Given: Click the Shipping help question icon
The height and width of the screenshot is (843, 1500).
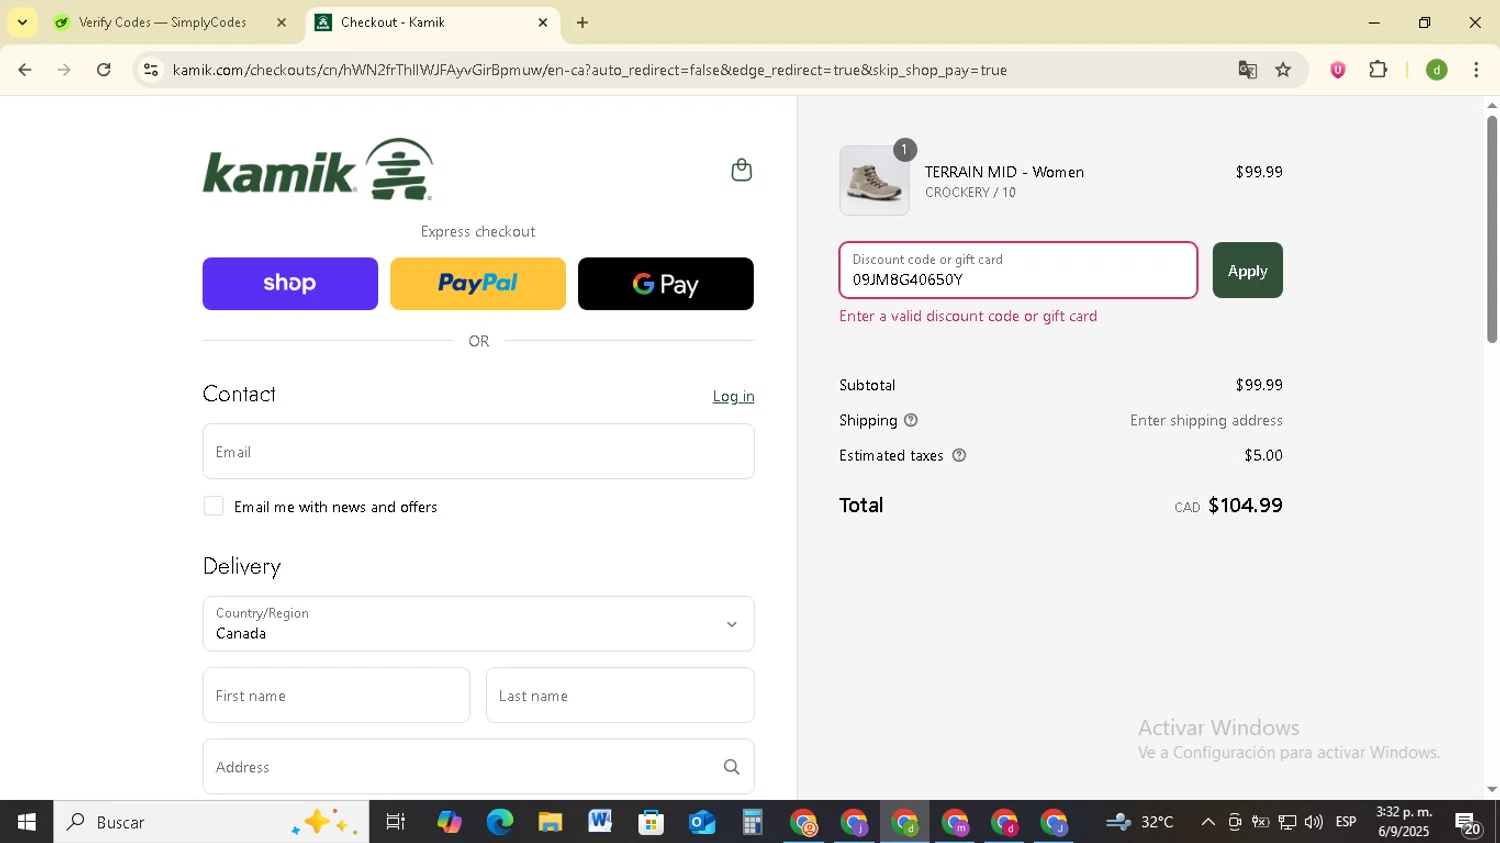Looking at the screenshot, I should pyautogui.click(x=911, y=420).
